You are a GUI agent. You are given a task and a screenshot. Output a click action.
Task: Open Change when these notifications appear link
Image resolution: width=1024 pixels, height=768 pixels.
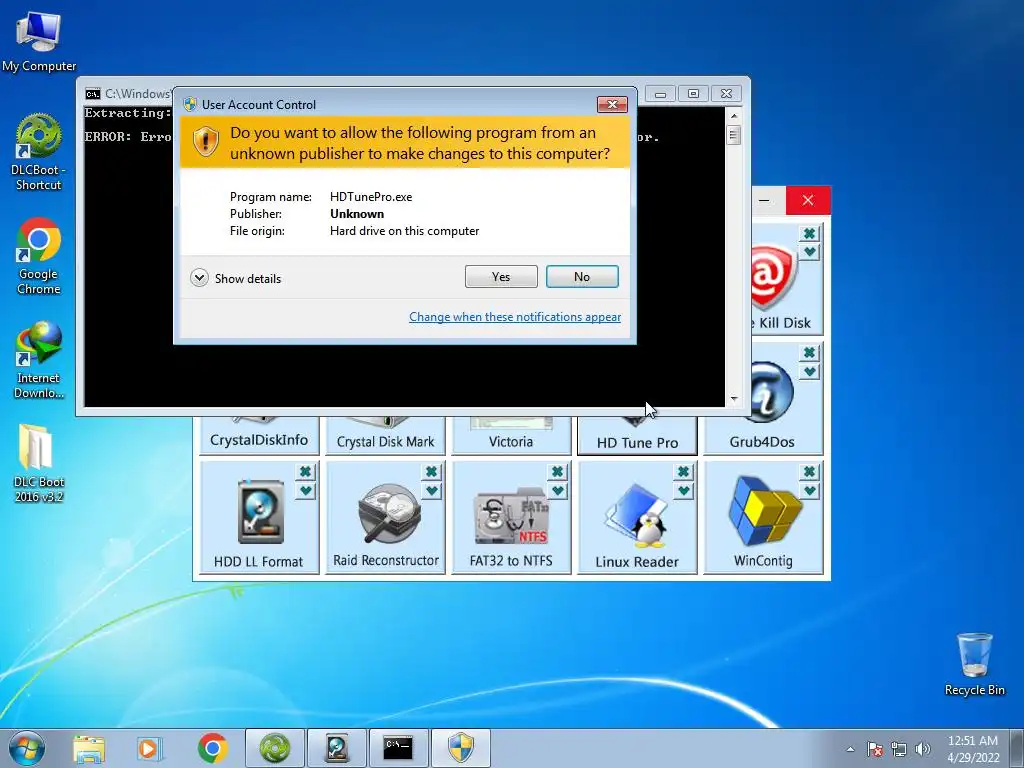515,317
